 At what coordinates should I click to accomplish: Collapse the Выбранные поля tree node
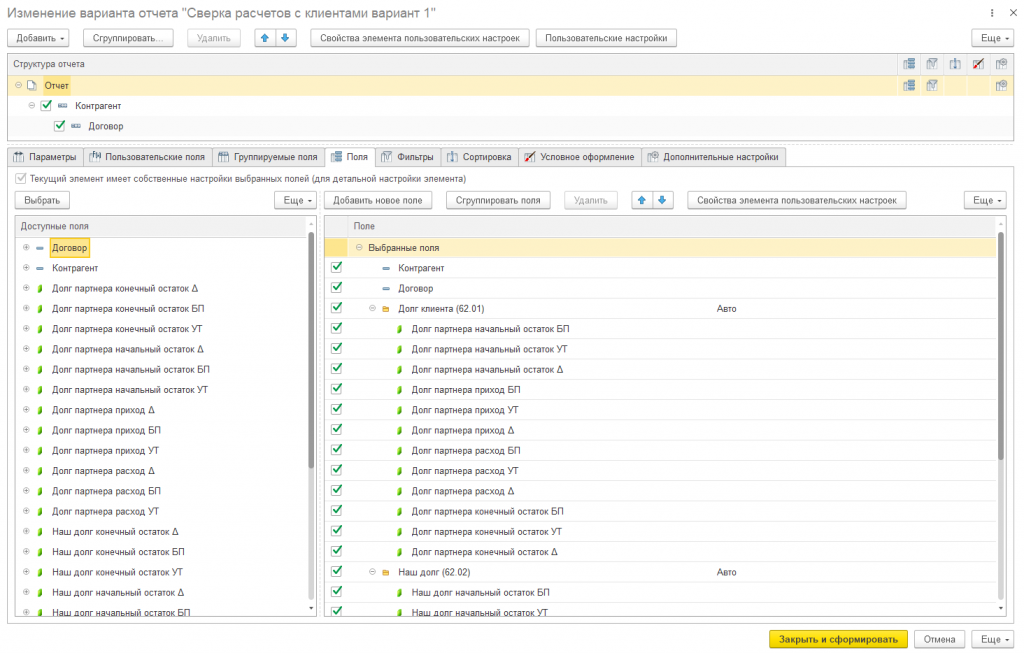(x=359, y=247)
